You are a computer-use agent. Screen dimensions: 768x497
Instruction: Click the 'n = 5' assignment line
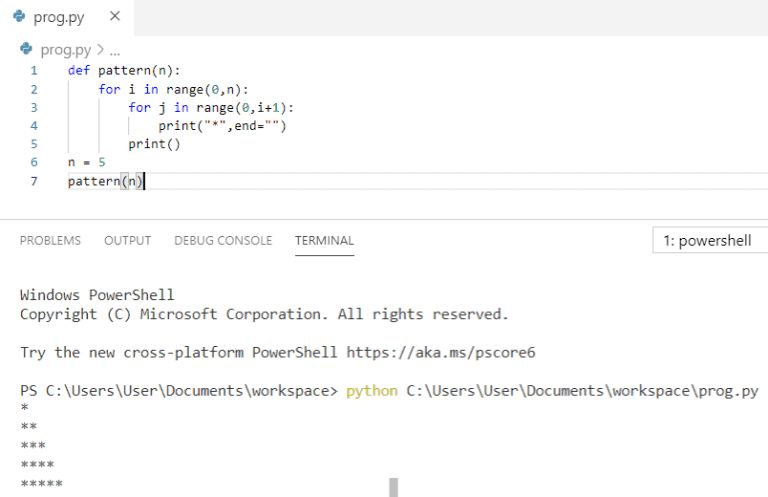tap(87, 162)
